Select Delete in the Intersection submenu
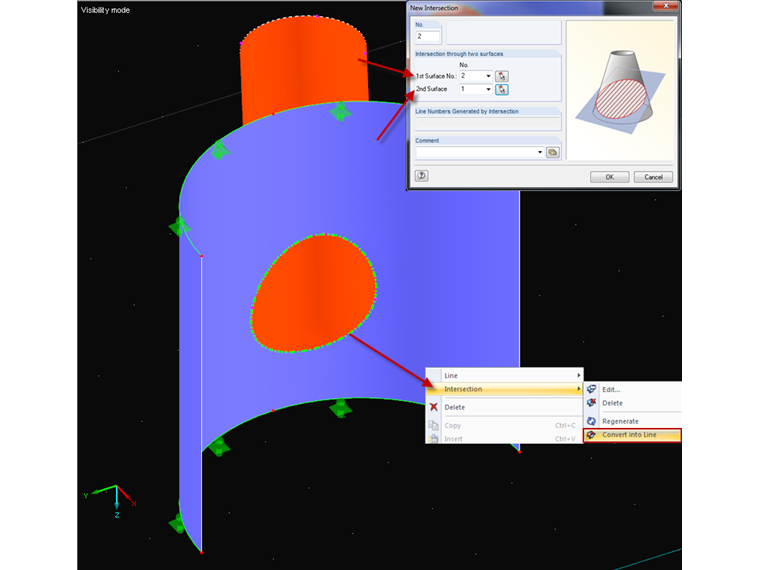This screenshot has width=760, height=570. 633,403
